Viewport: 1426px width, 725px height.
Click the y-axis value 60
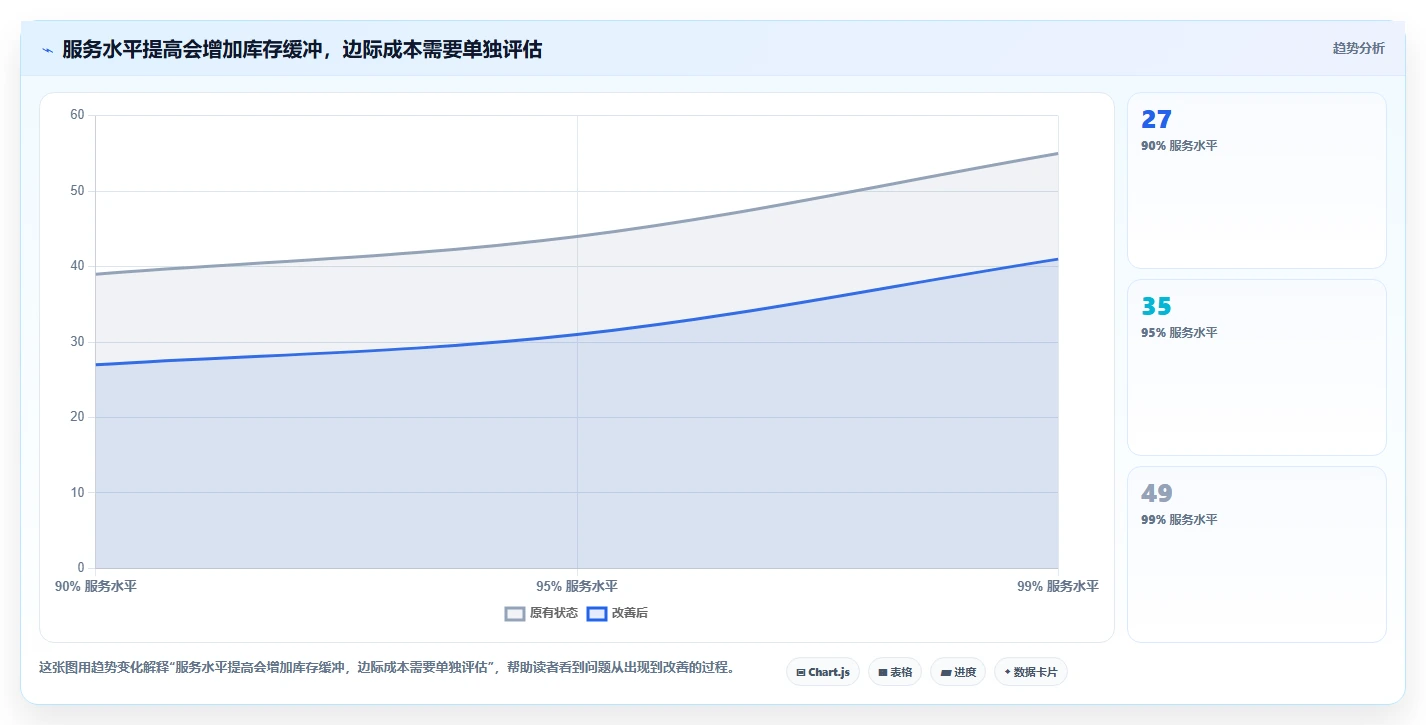[77, 115]
